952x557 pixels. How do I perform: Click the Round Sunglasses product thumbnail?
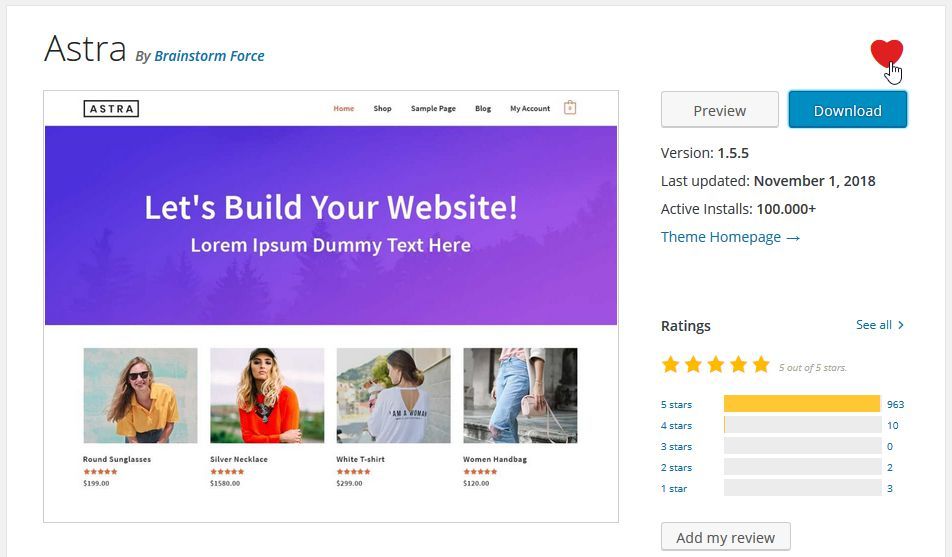[x=140, y=395]
